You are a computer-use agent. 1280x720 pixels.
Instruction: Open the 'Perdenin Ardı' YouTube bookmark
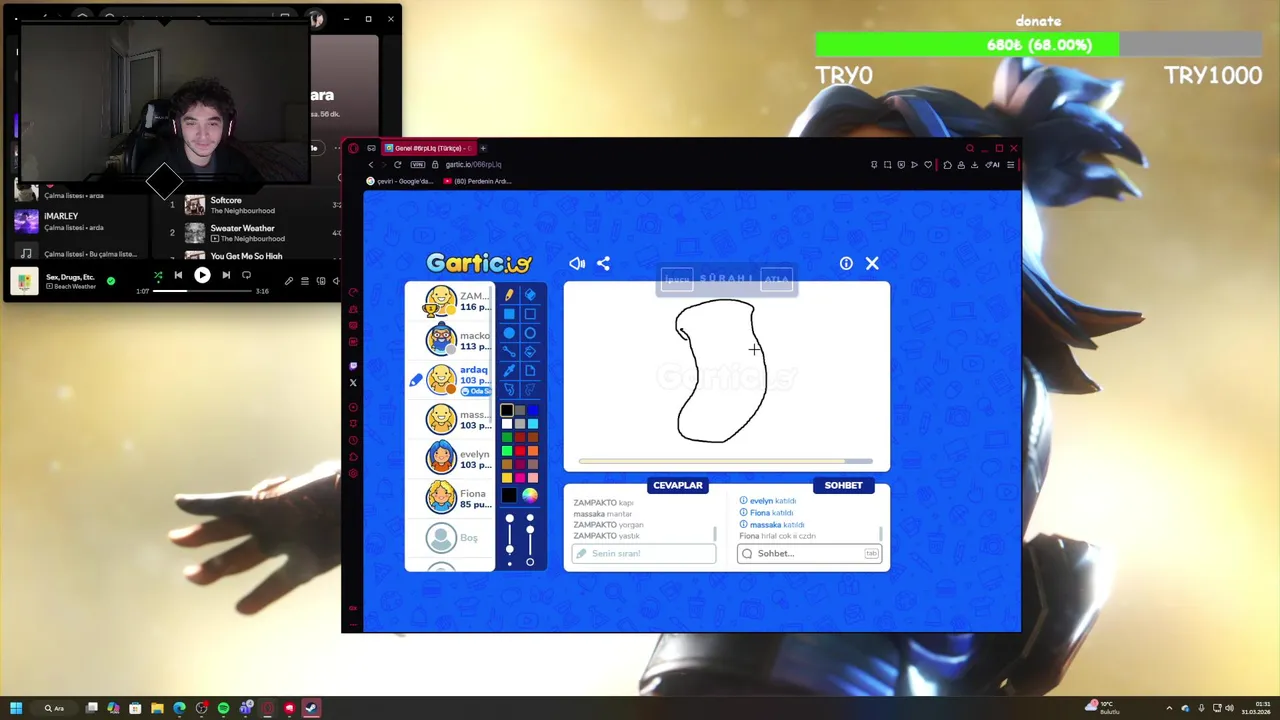pos(477,181)
